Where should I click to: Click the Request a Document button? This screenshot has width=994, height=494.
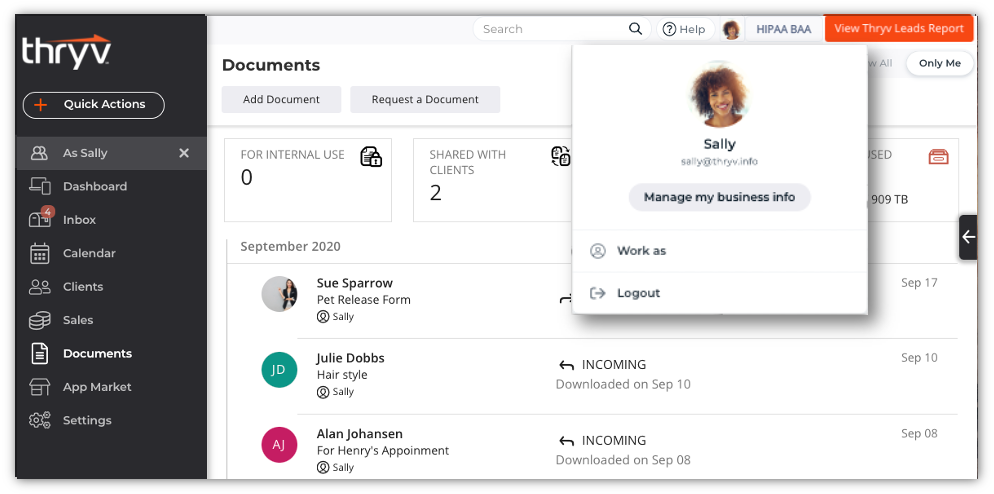(x=425, y=100)
